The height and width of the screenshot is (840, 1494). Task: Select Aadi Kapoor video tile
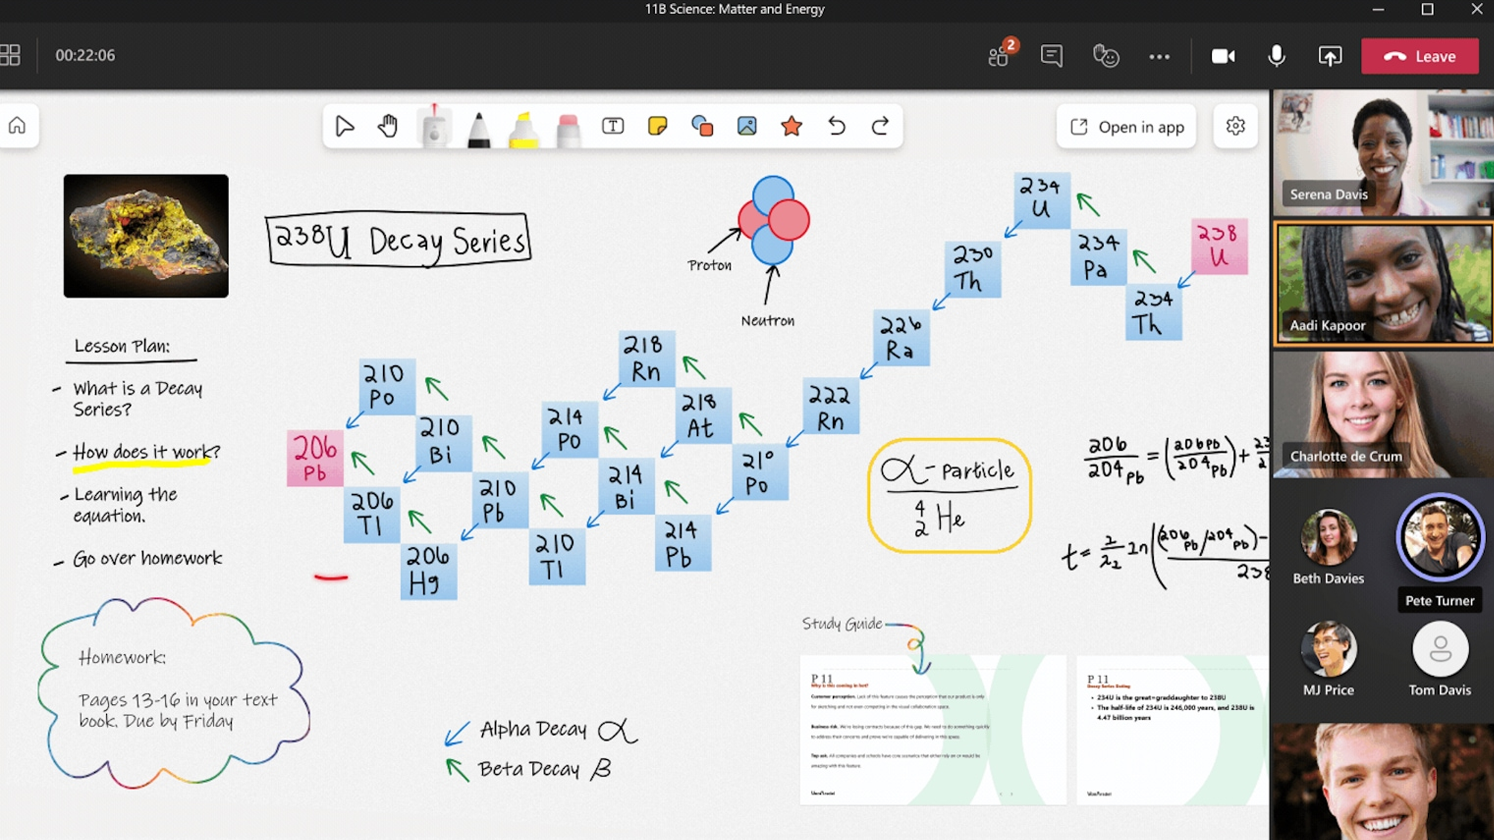click(1383, 284)
